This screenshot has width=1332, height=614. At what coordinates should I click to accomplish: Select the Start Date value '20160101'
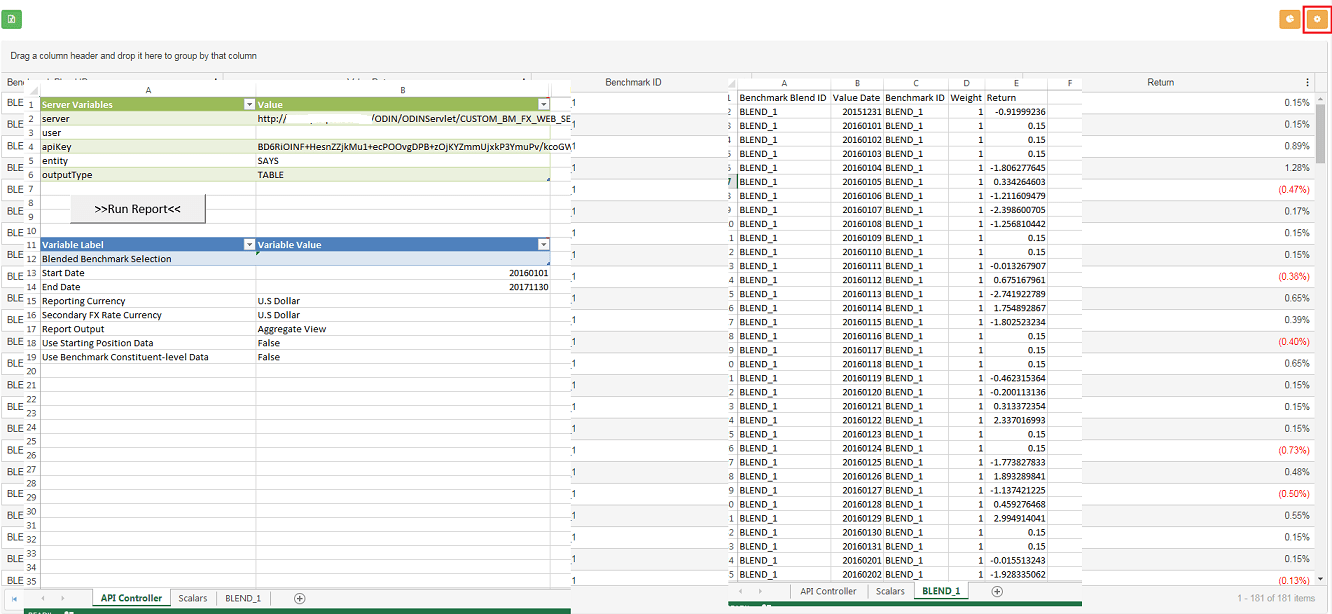coord(403,273)
